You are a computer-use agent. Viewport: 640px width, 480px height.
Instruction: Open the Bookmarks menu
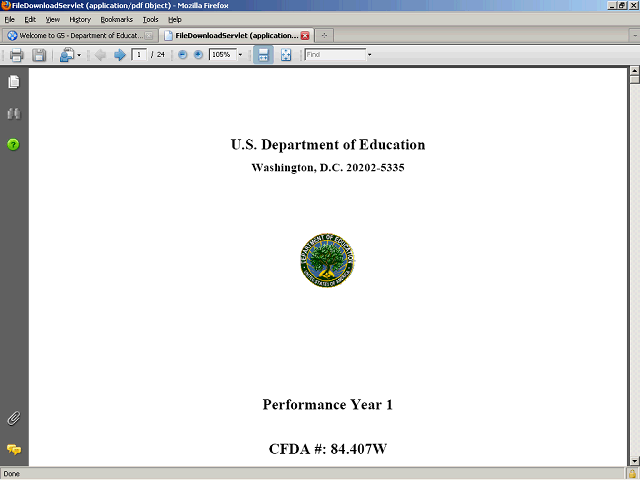click(116, 20)
